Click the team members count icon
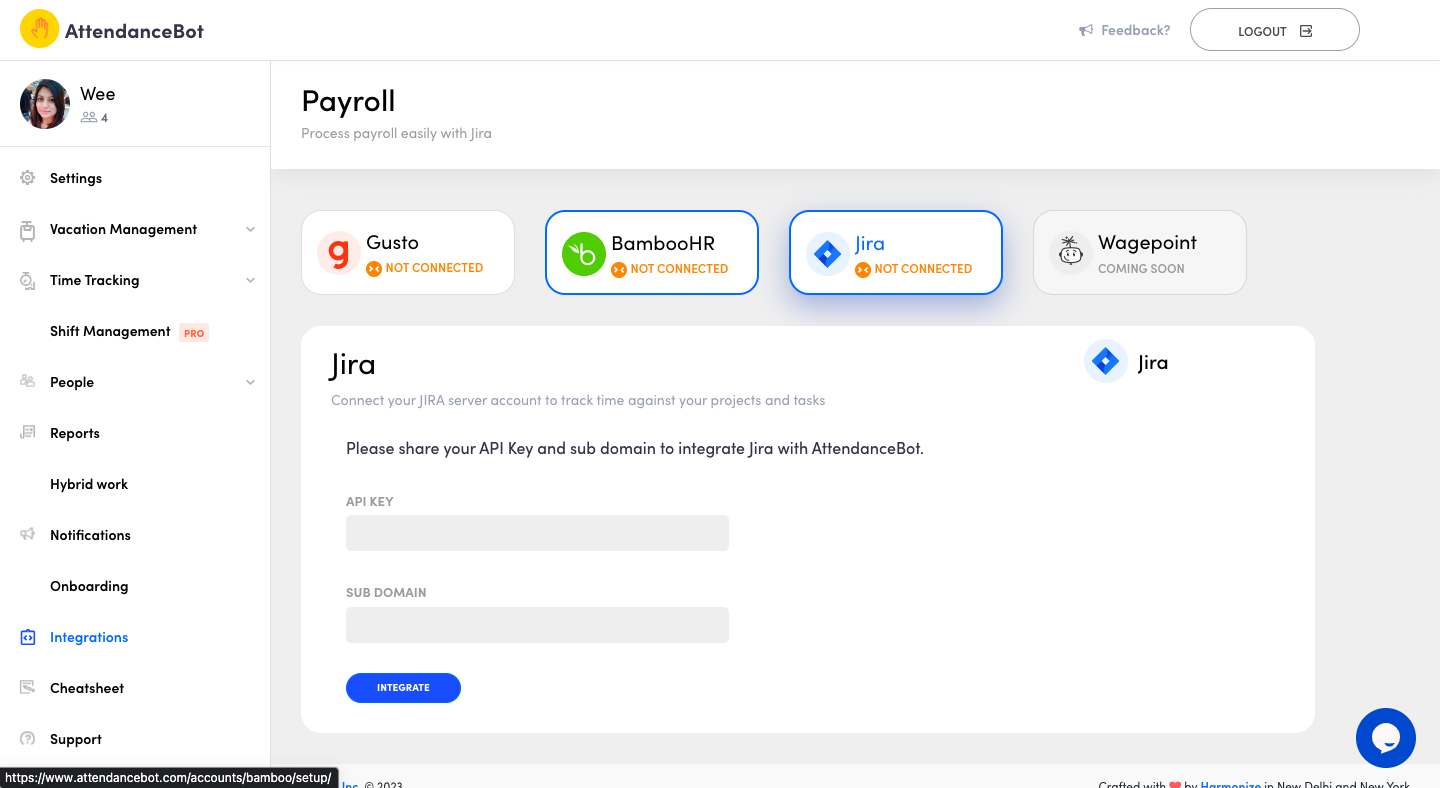The width and height of the screenshot is (1440, 788). click(89, 118)
